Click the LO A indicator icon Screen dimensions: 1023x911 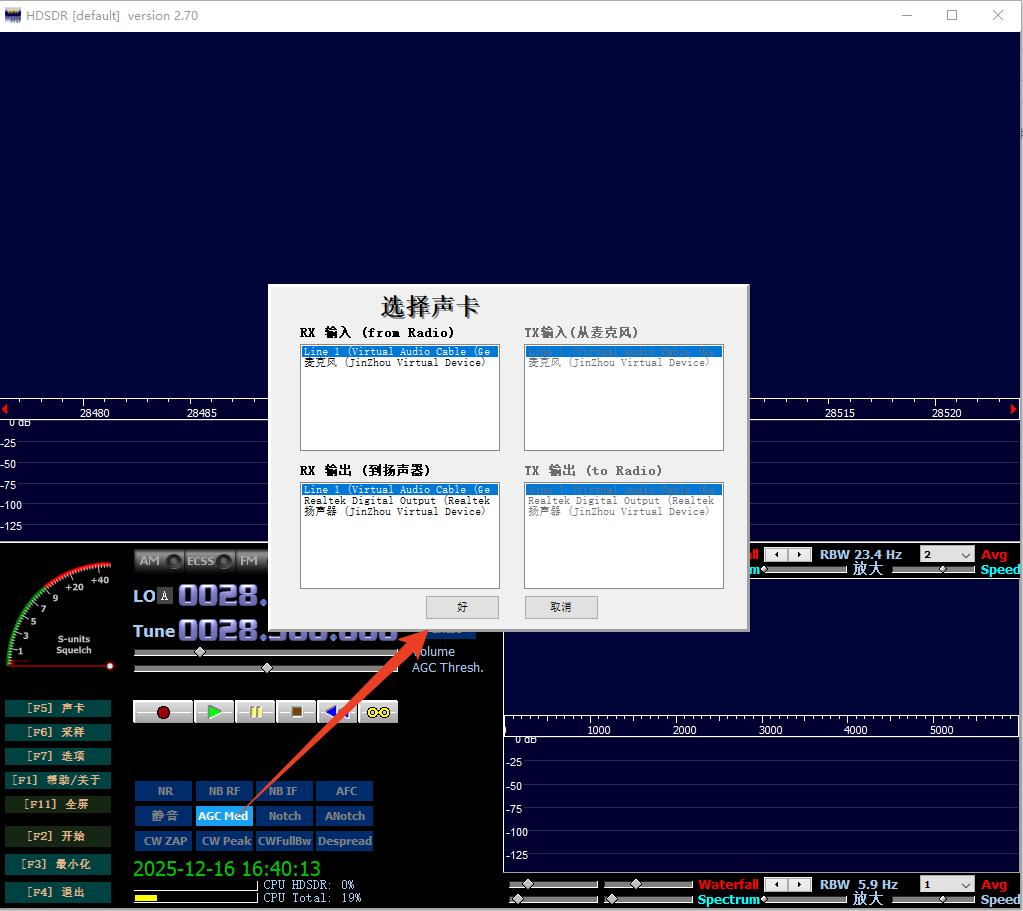(x=165, y=596)
